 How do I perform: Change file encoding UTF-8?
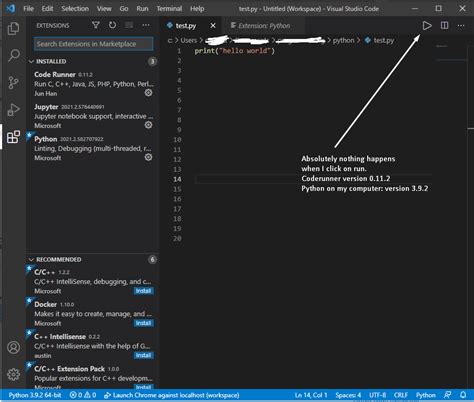point(377,395)
